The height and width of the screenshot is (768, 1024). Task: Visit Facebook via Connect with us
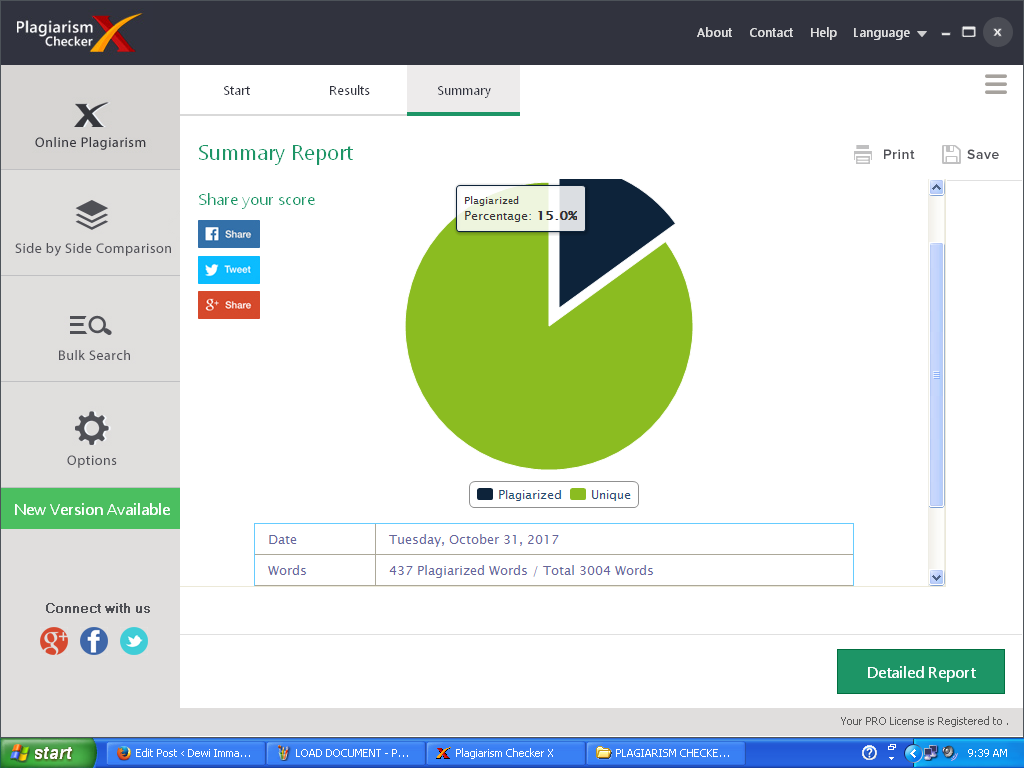pyautogui.click(x=93, y=641)
